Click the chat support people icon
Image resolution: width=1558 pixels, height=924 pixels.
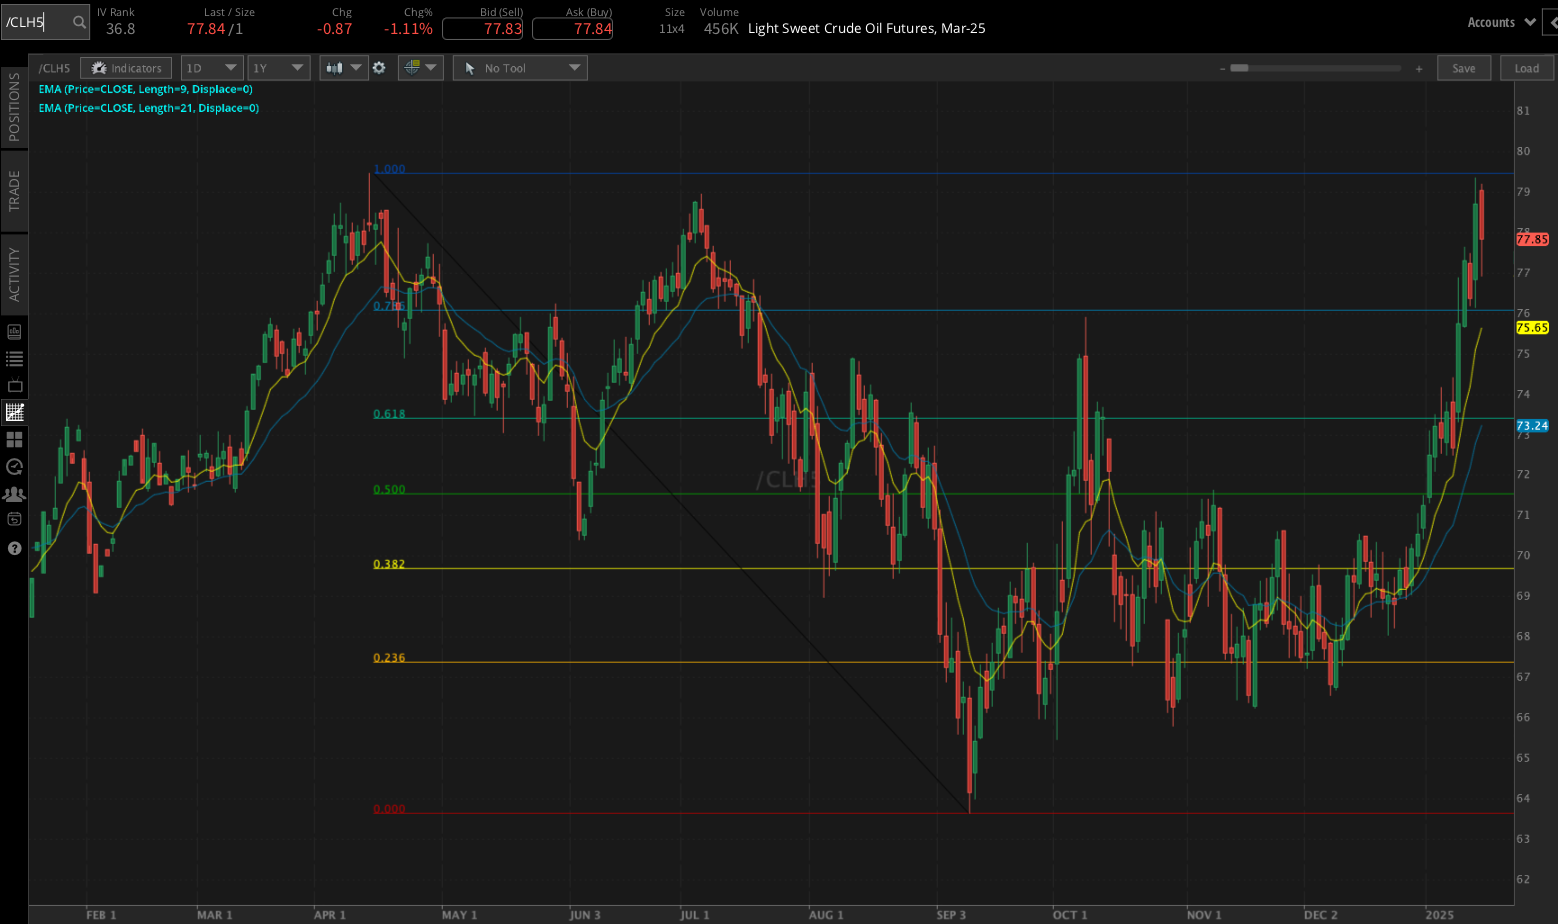pyautogui.click(x=14, y=493)
